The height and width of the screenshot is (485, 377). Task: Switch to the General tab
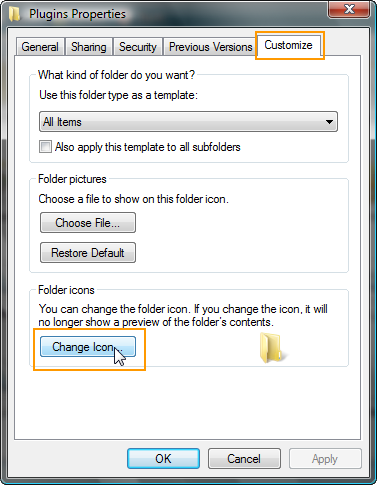tap(40, 47)
